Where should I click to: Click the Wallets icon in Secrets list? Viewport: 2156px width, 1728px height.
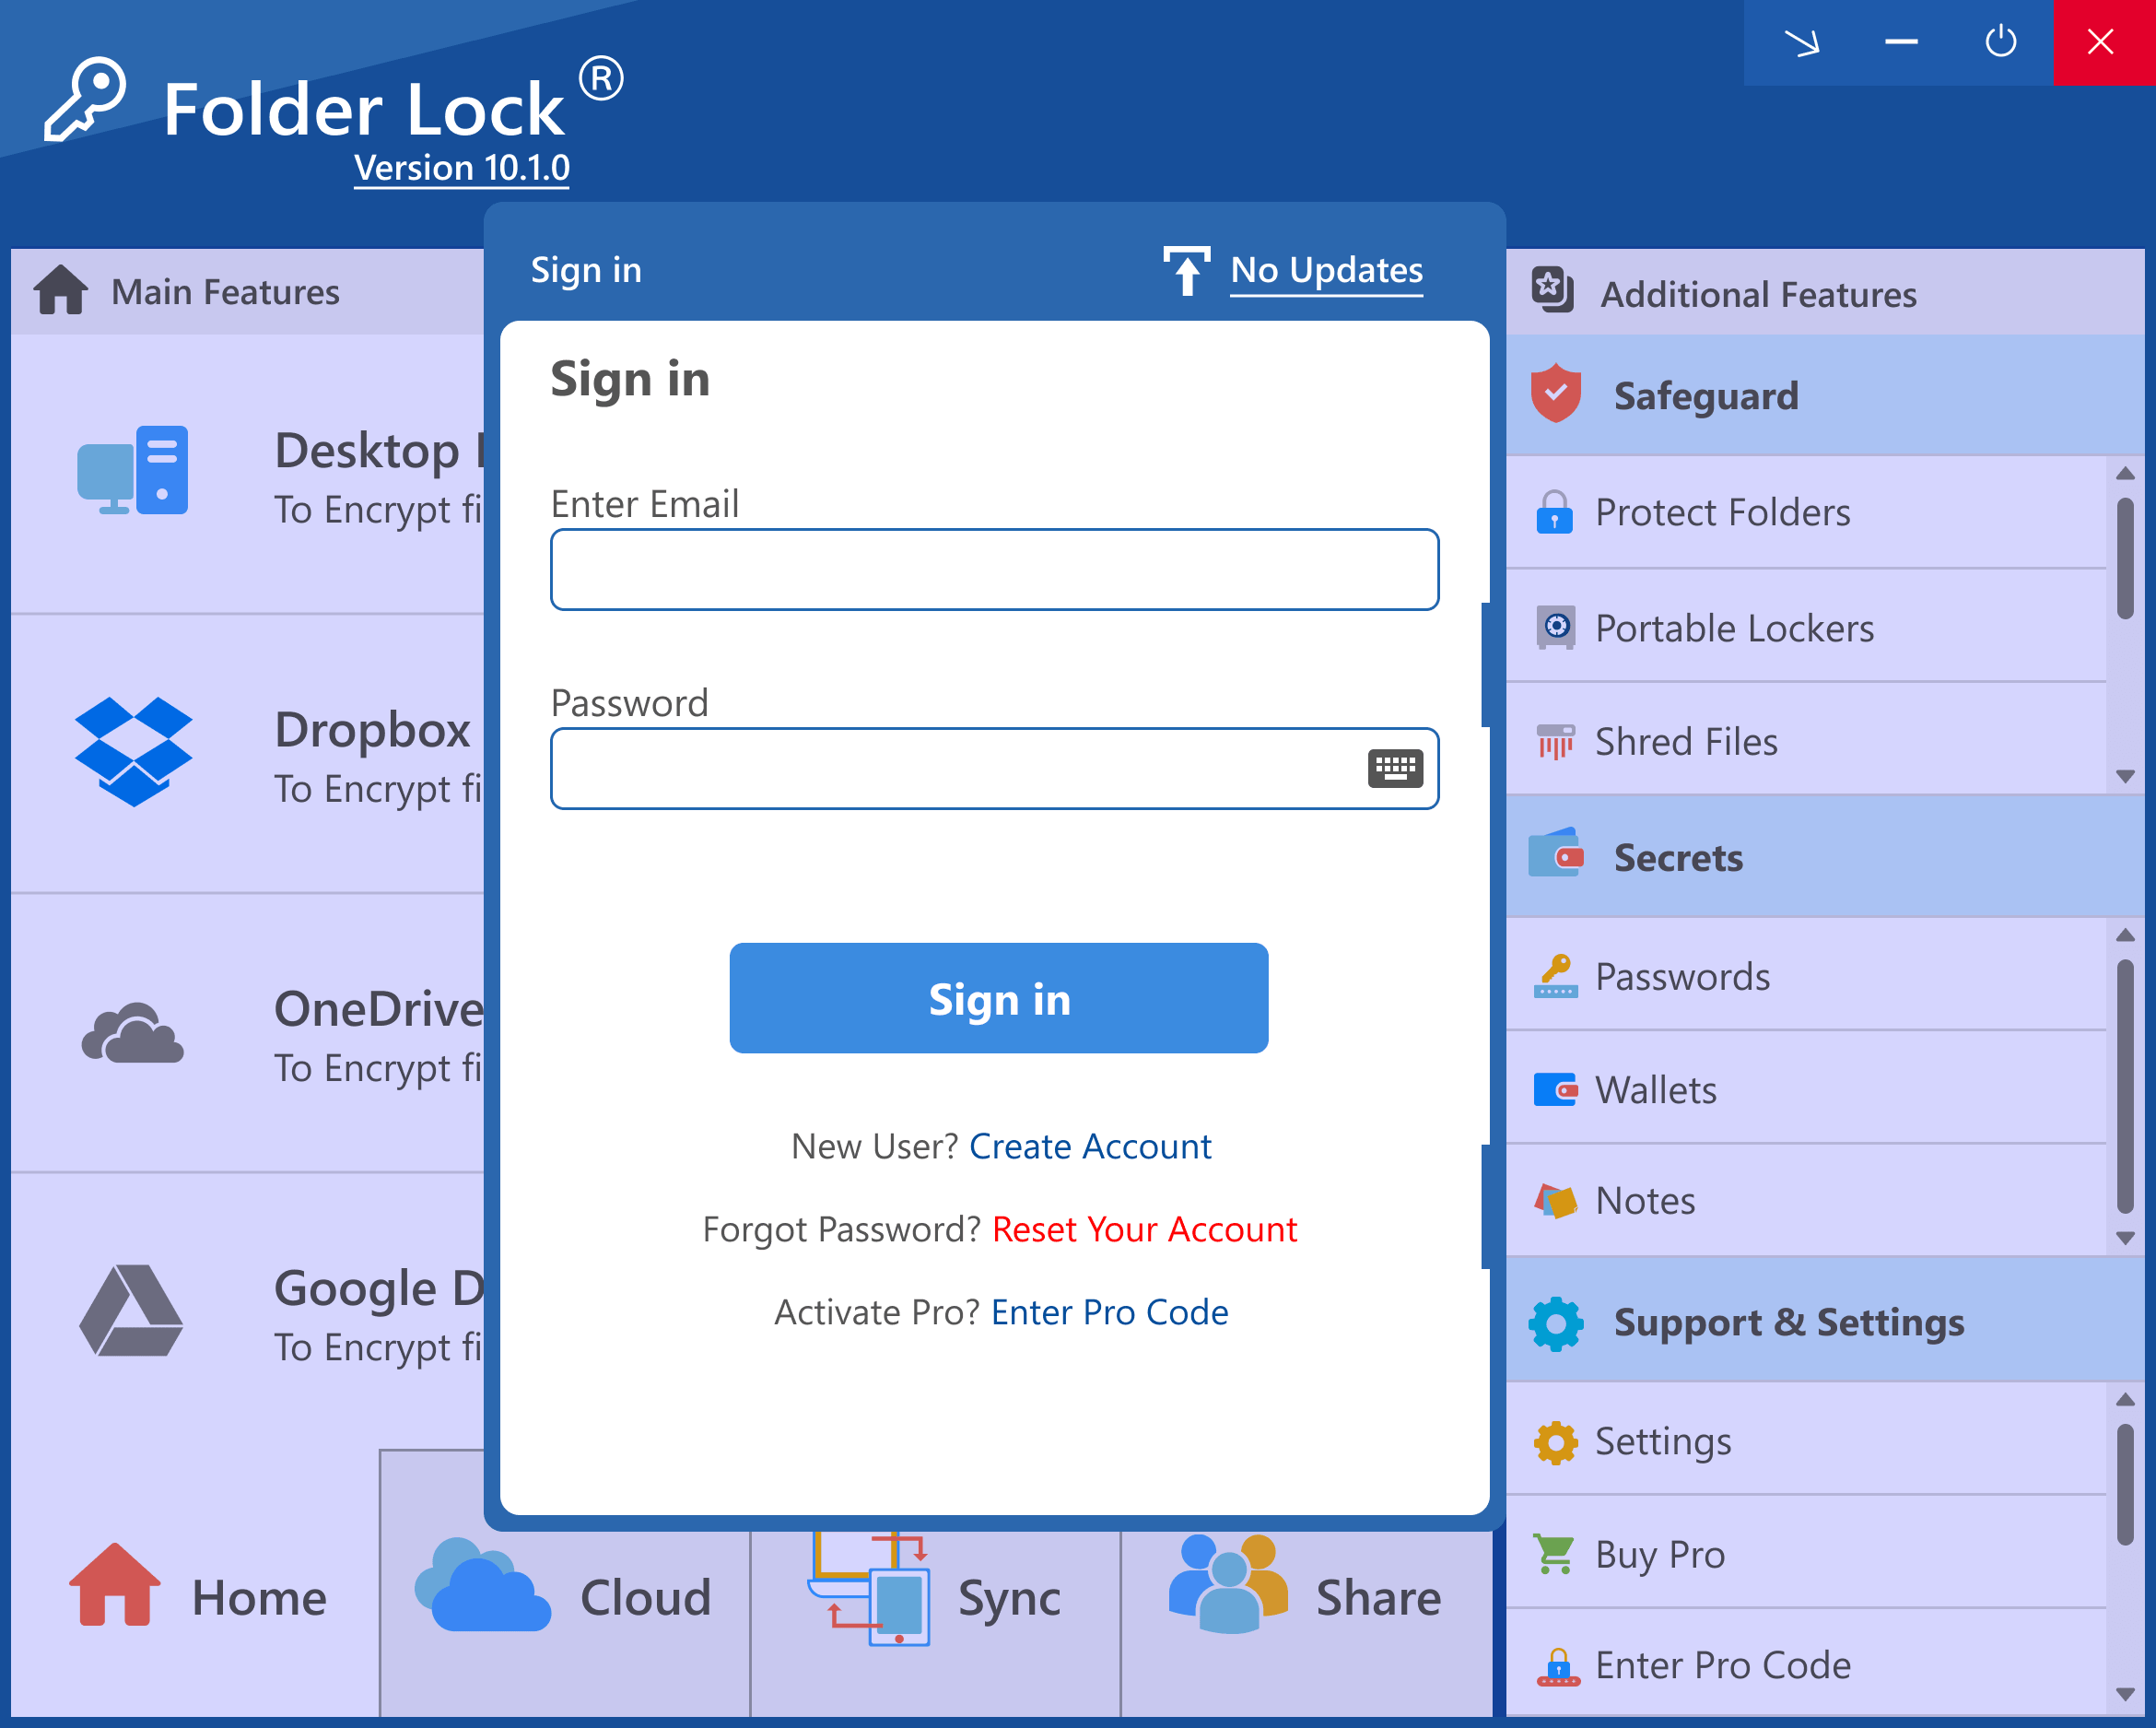(1556, 1089)
